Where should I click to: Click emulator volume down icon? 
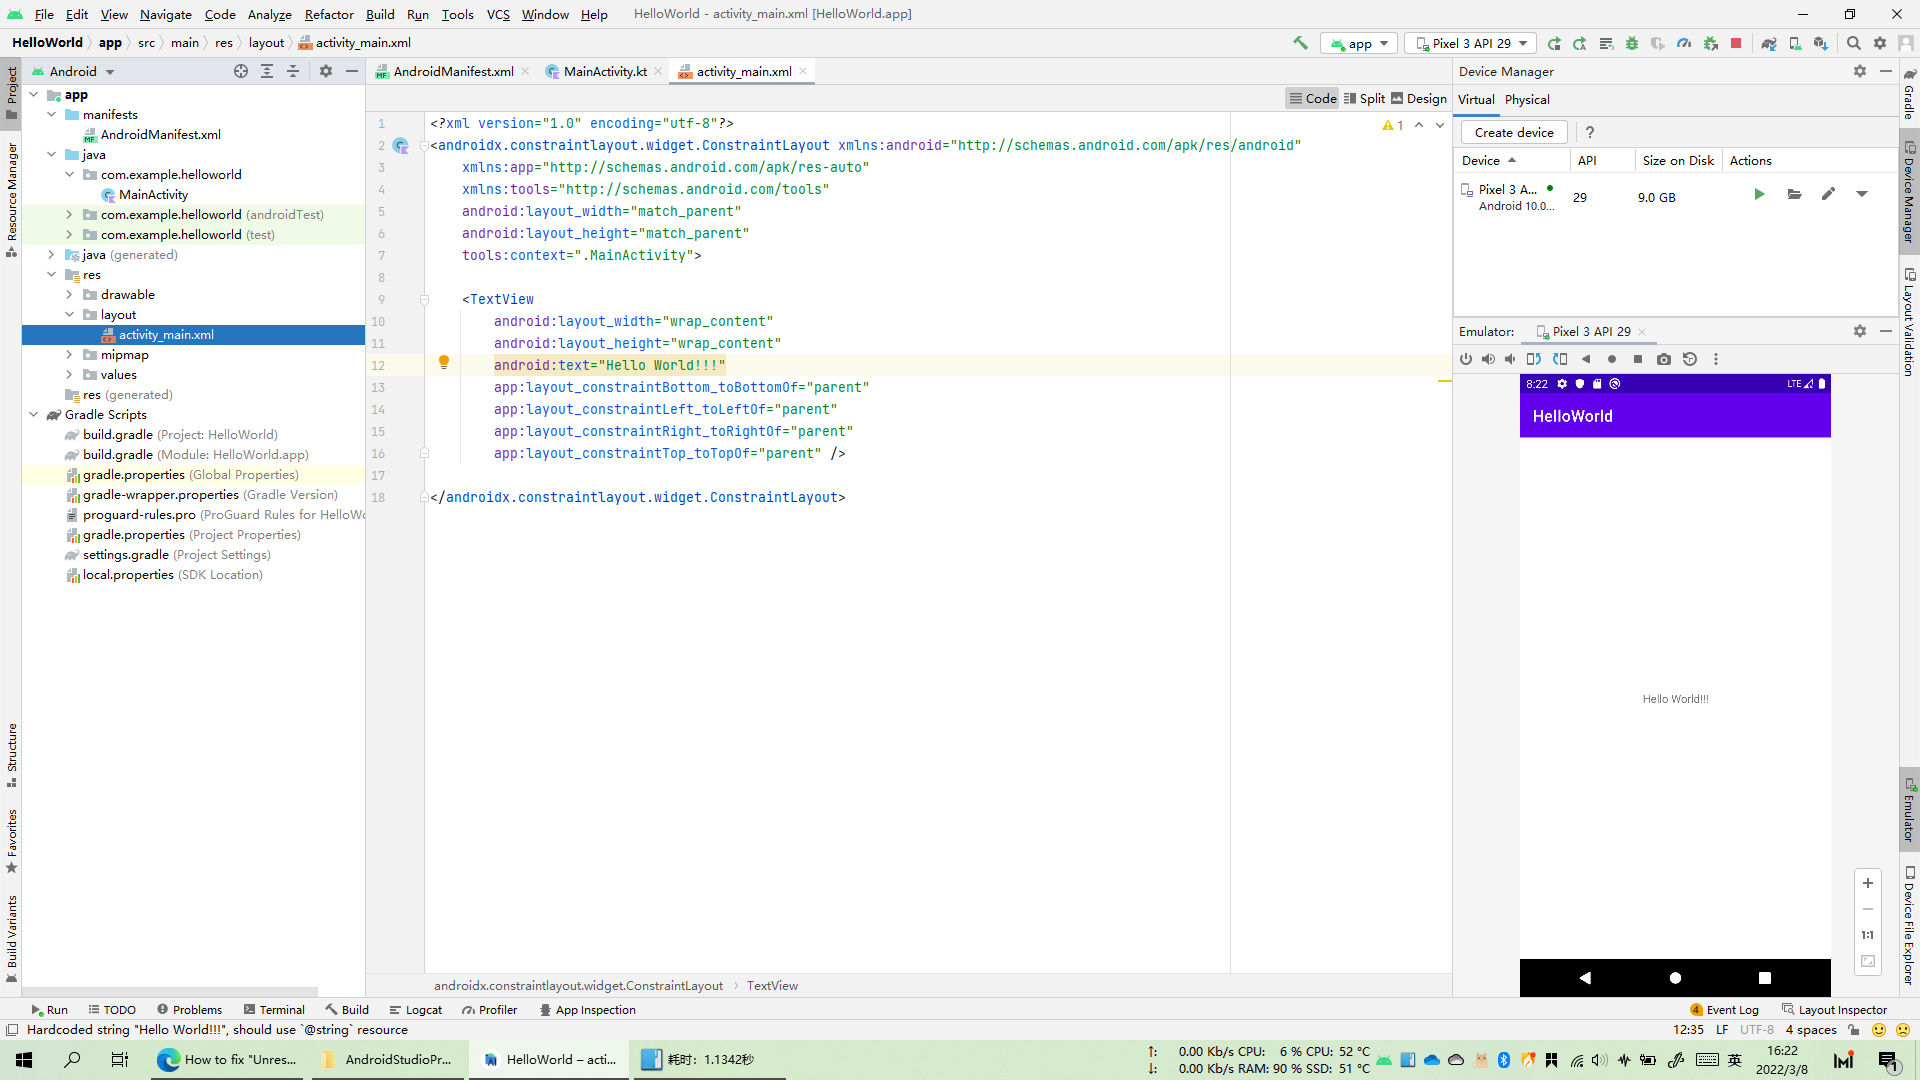(1510, 359)
